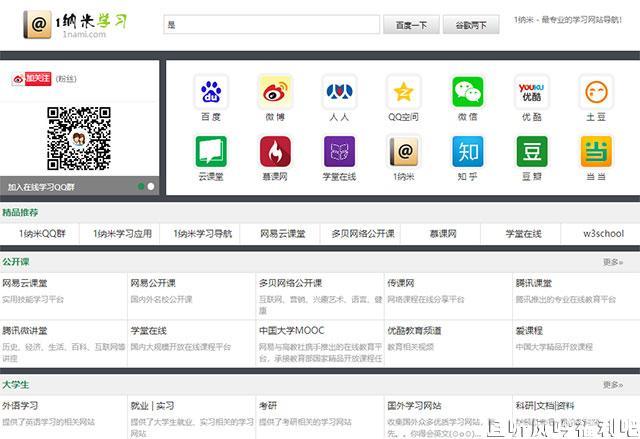Open the 科研|文档|资料 link
The width and height of the screenshot is (640, 439).
545,406
